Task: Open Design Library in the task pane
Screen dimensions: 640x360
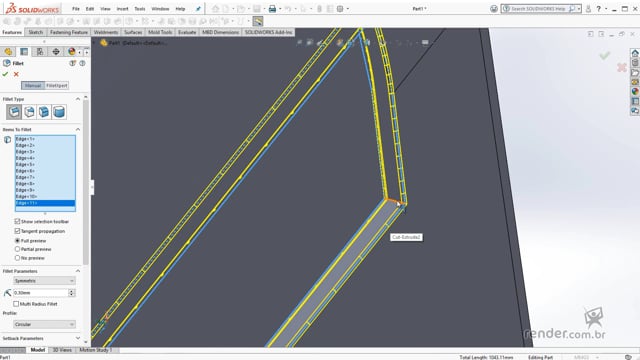Action: tap(635, 63)
